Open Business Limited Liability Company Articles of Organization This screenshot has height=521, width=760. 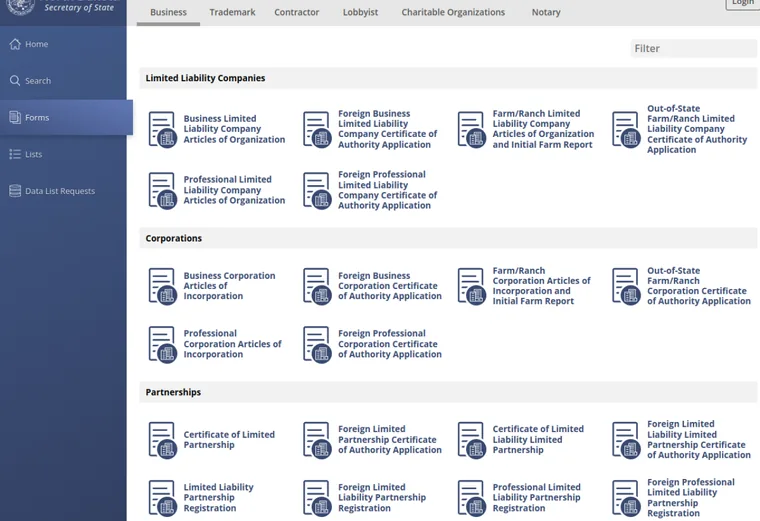(234, 129)
